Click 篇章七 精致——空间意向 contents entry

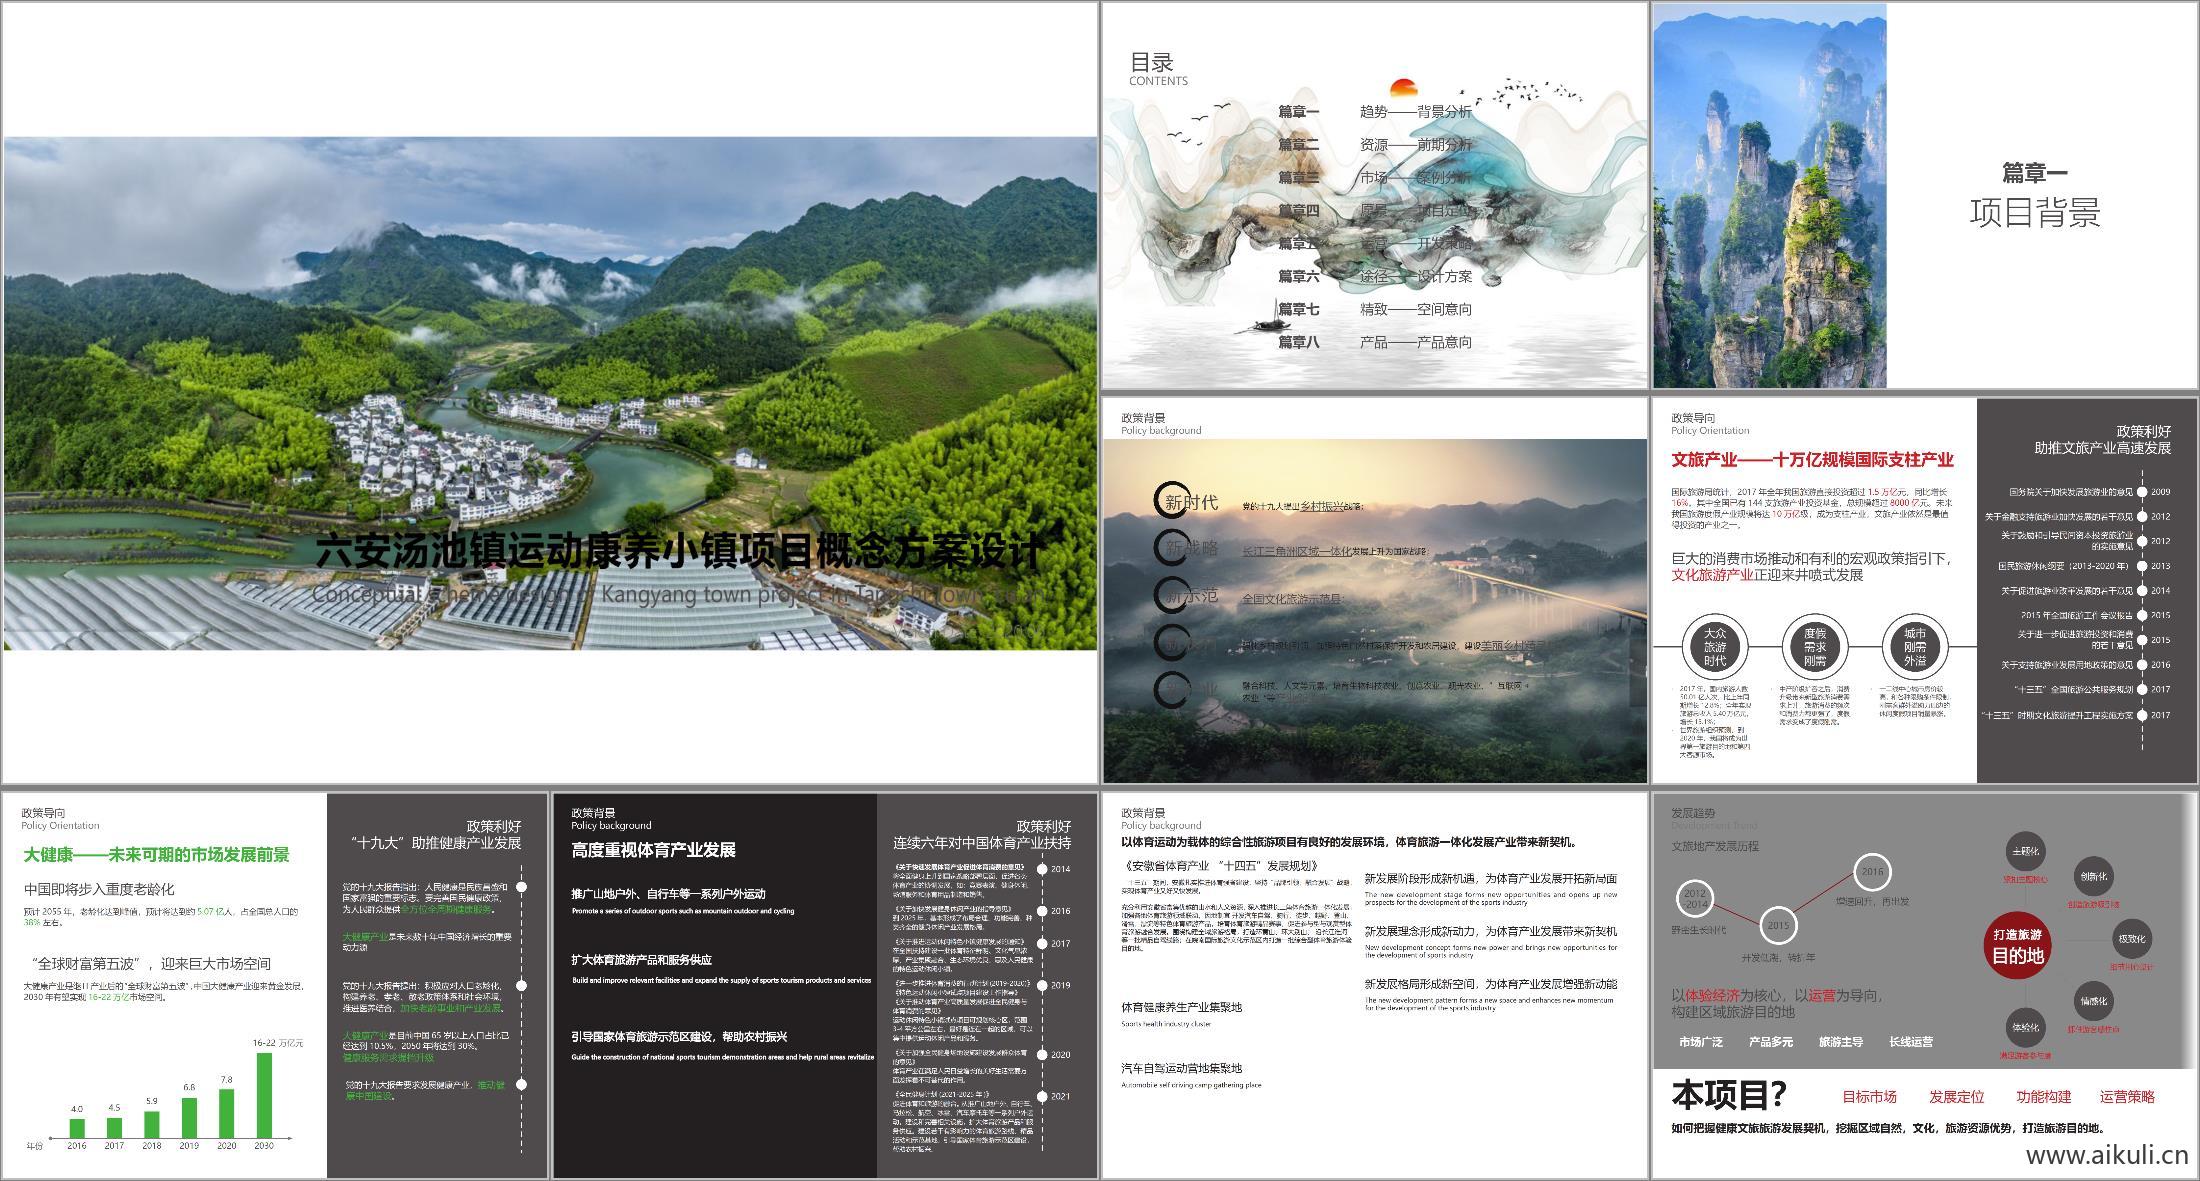(1374, 310)
